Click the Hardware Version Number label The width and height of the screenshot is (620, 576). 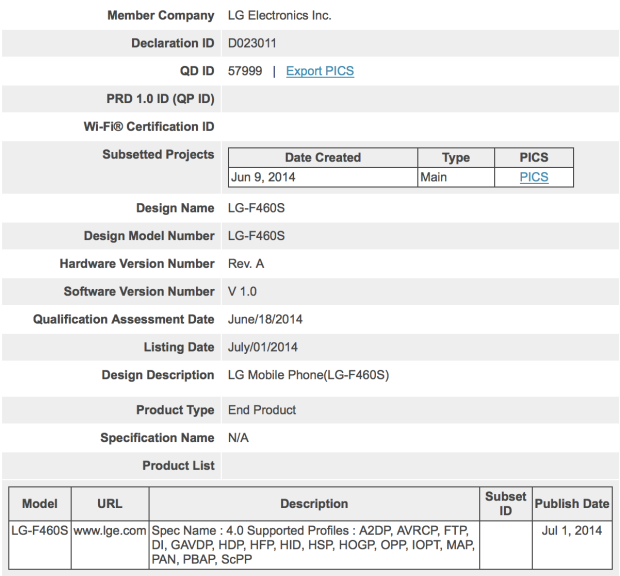click(137, 264)
